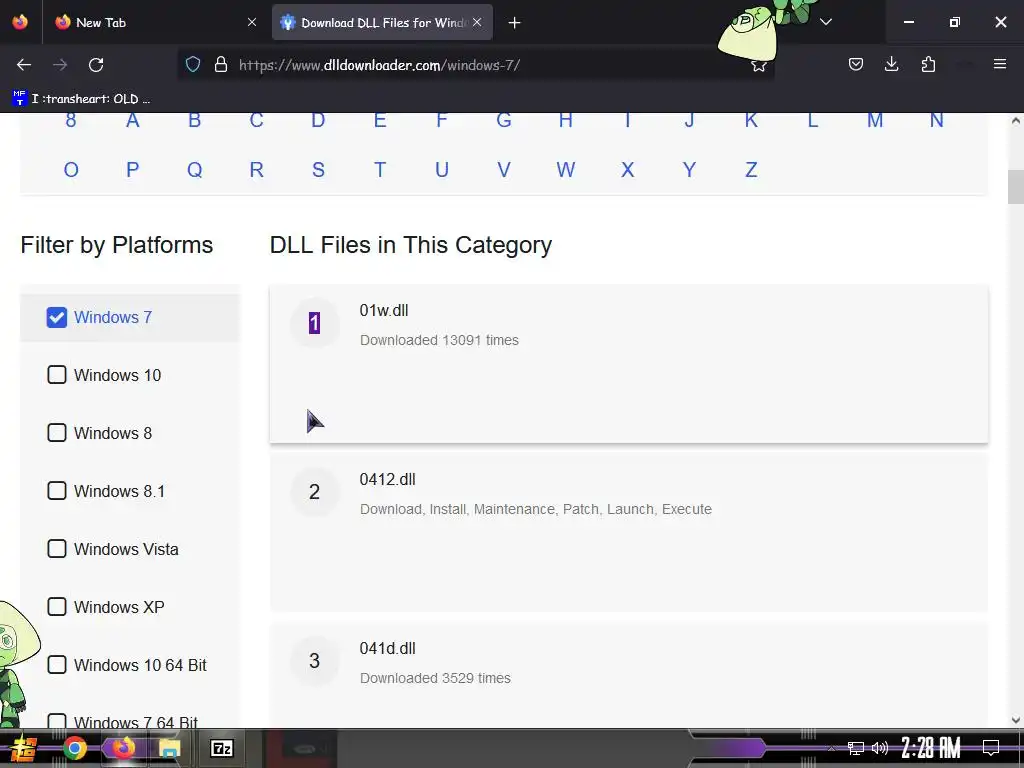Screen dimensions: 1024x768
Task: Open the transheart OLD bookmark
Action: click(81, 99)
